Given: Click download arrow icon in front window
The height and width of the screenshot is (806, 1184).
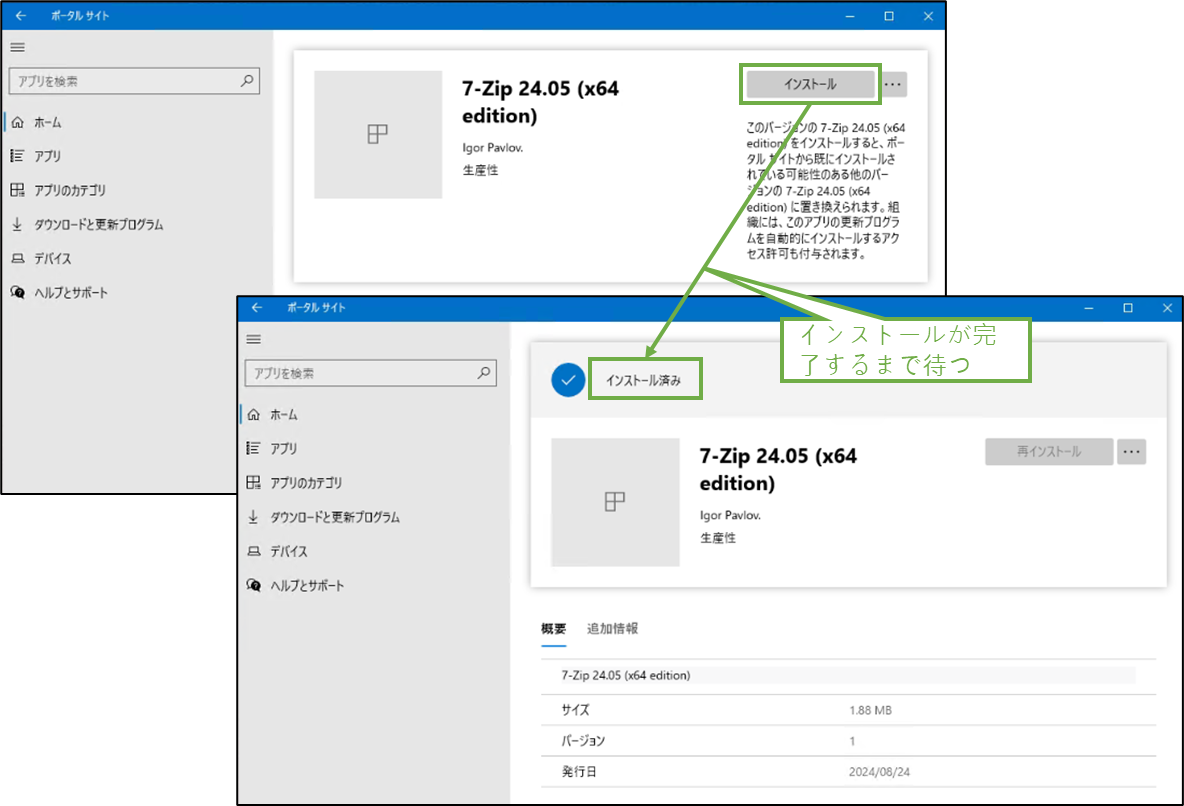Looking at the screenshot, I should (x=254, y=517).
